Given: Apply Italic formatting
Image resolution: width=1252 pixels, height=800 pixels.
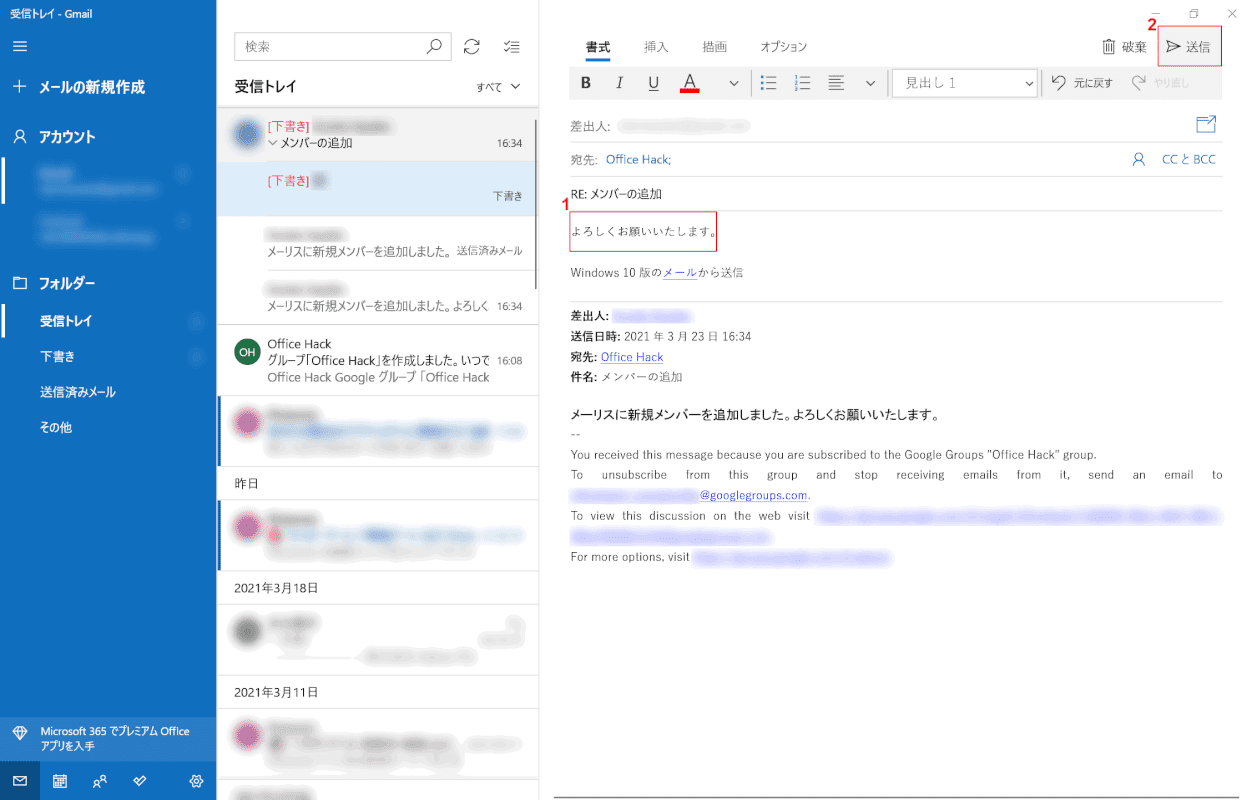Looking at the screenshot, I should point(620,83).
